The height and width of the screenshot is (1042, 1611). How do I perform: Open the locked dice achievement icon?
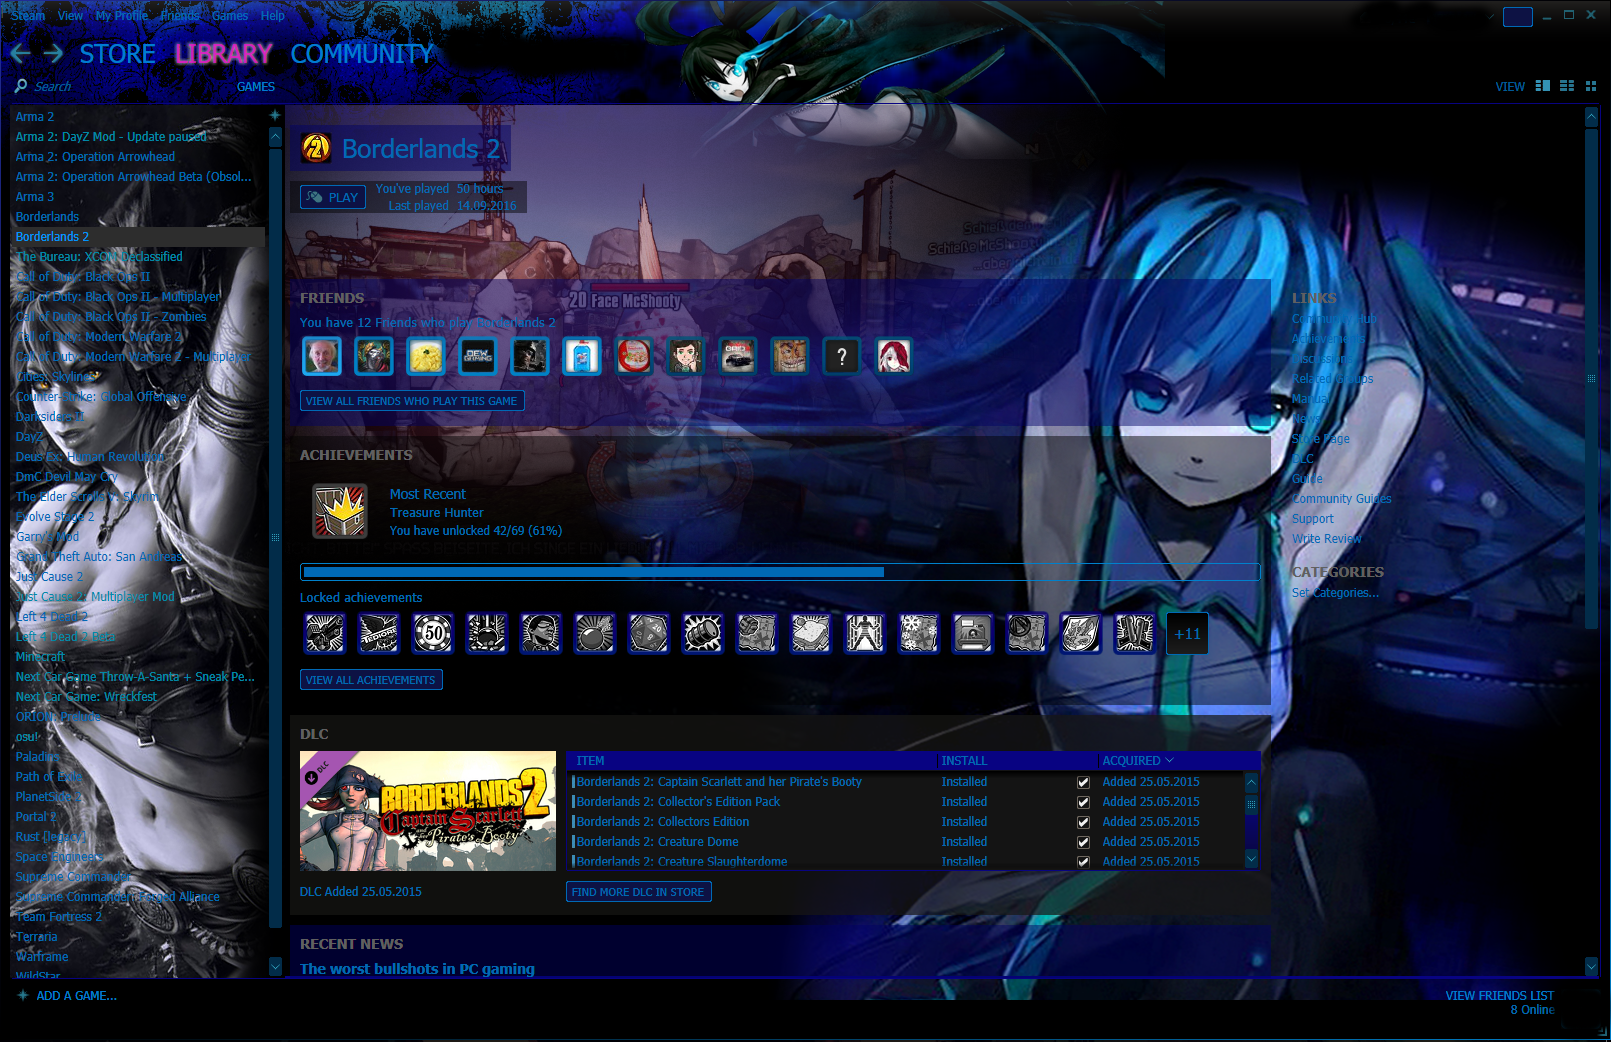point(649,633)
